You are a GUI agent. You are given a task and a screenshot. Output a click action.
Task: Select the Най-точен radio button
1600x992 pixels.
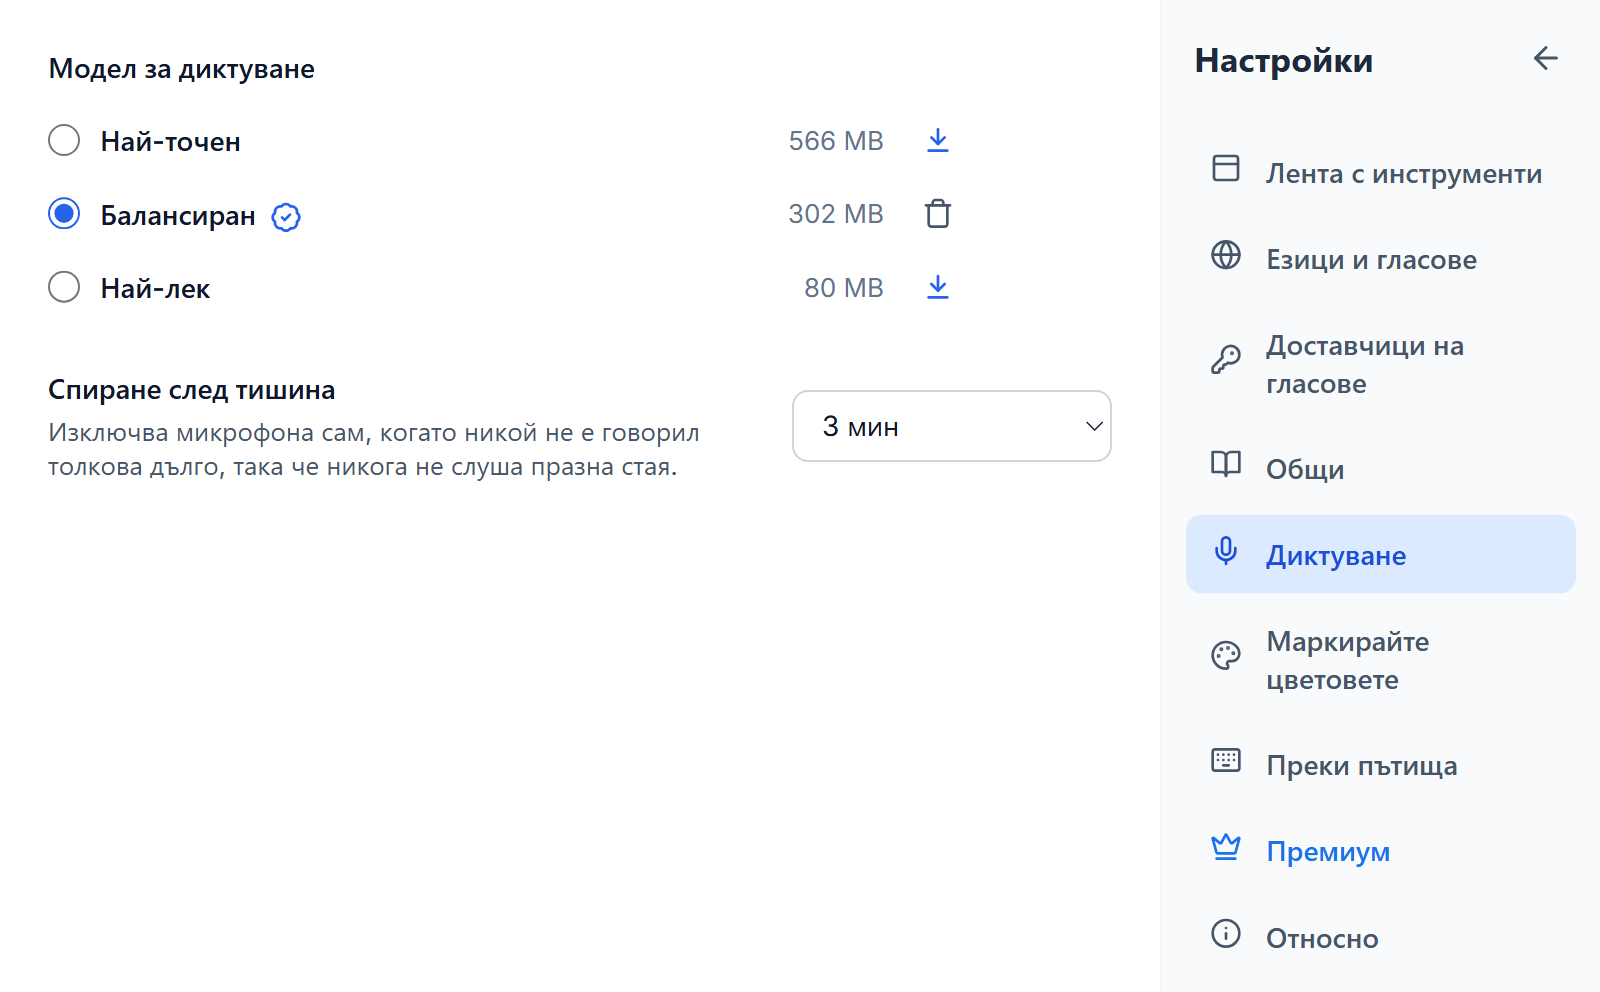64,140
